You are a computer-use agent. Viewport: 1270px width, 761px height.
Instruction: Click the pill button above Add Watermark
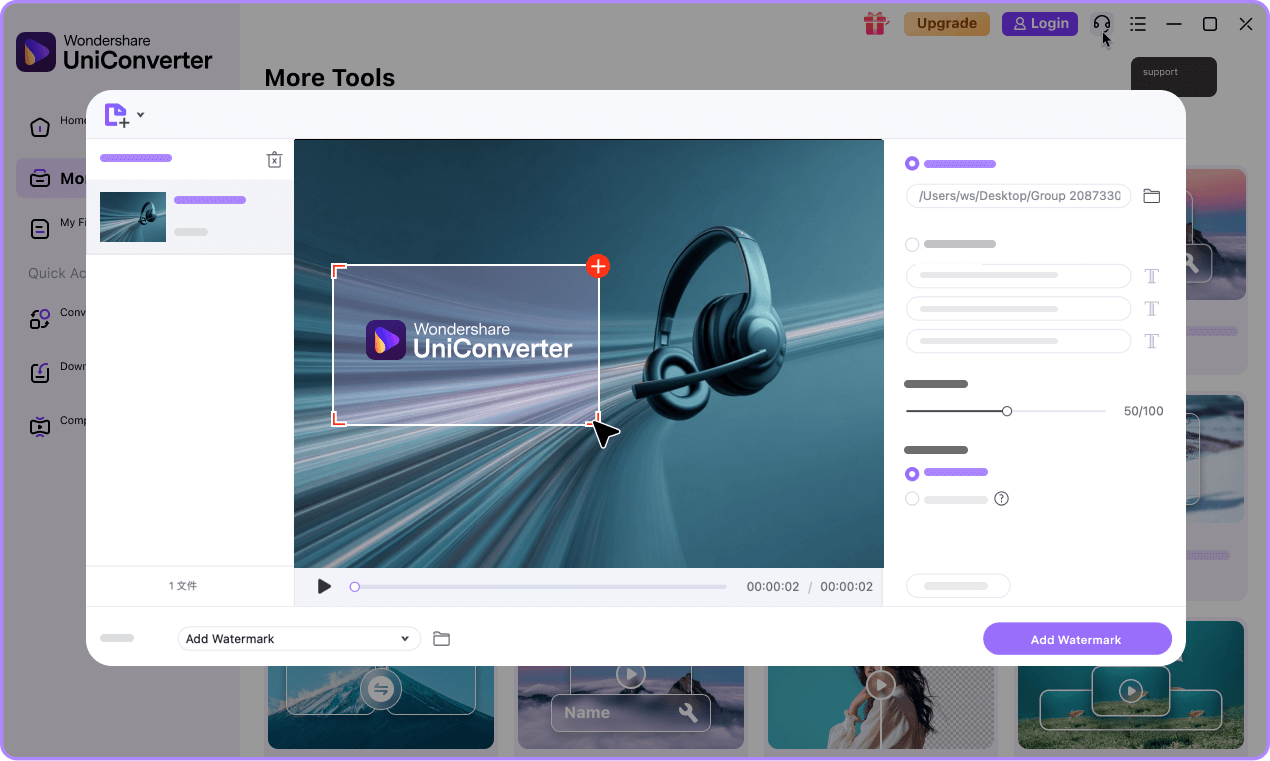(958, 586)
